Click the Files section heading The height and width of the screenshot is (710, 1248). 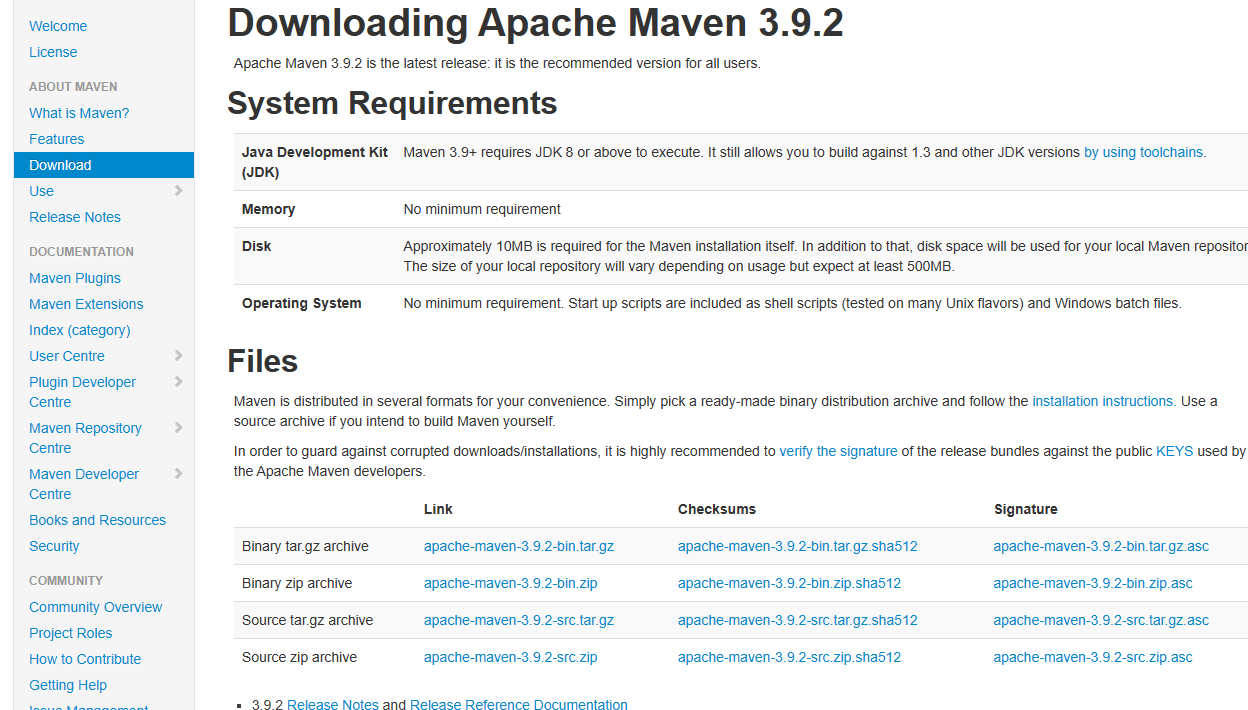pos(263,361)
